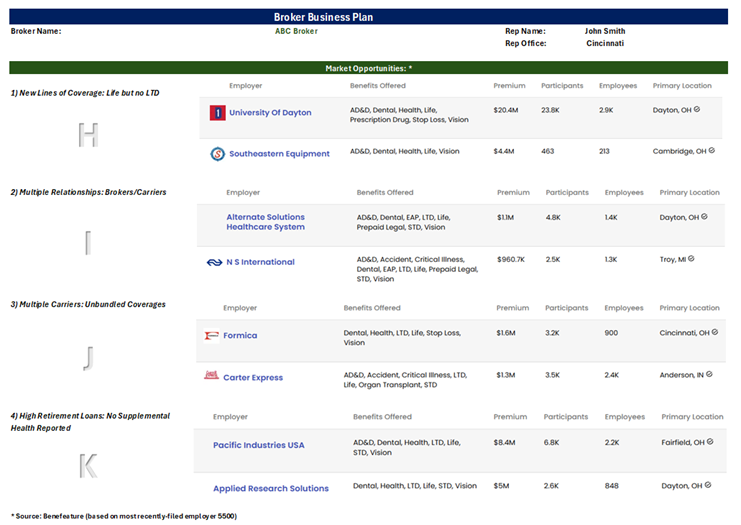Open the Southeastern Equipment employer link

pos(279,154)
